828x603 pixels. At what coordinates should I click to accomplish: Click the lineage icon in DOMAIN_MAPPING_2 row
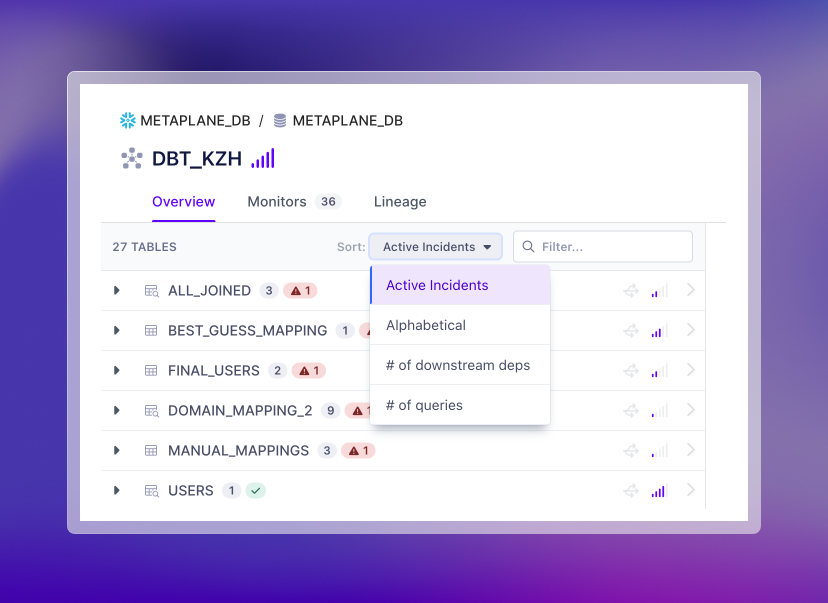point(631,410)
